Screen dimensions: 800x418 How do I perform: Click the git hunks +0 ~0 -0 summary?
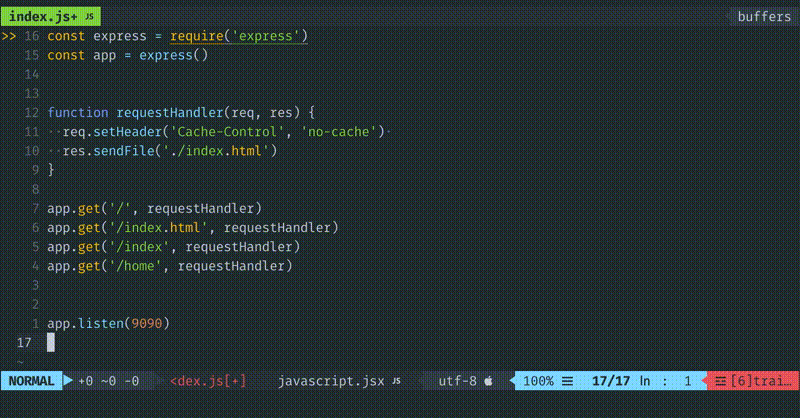[108, 381]
